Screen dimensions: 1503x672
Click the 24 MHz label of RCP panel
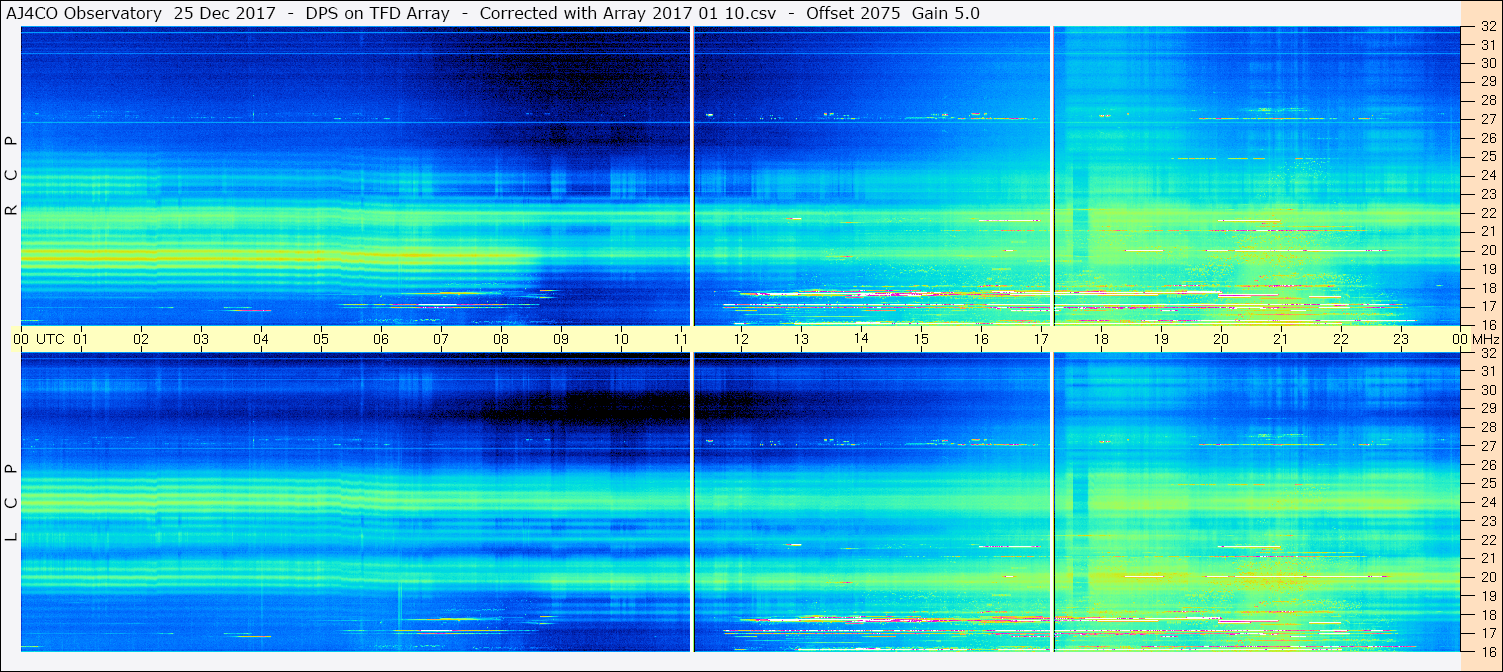point(1488,175)
